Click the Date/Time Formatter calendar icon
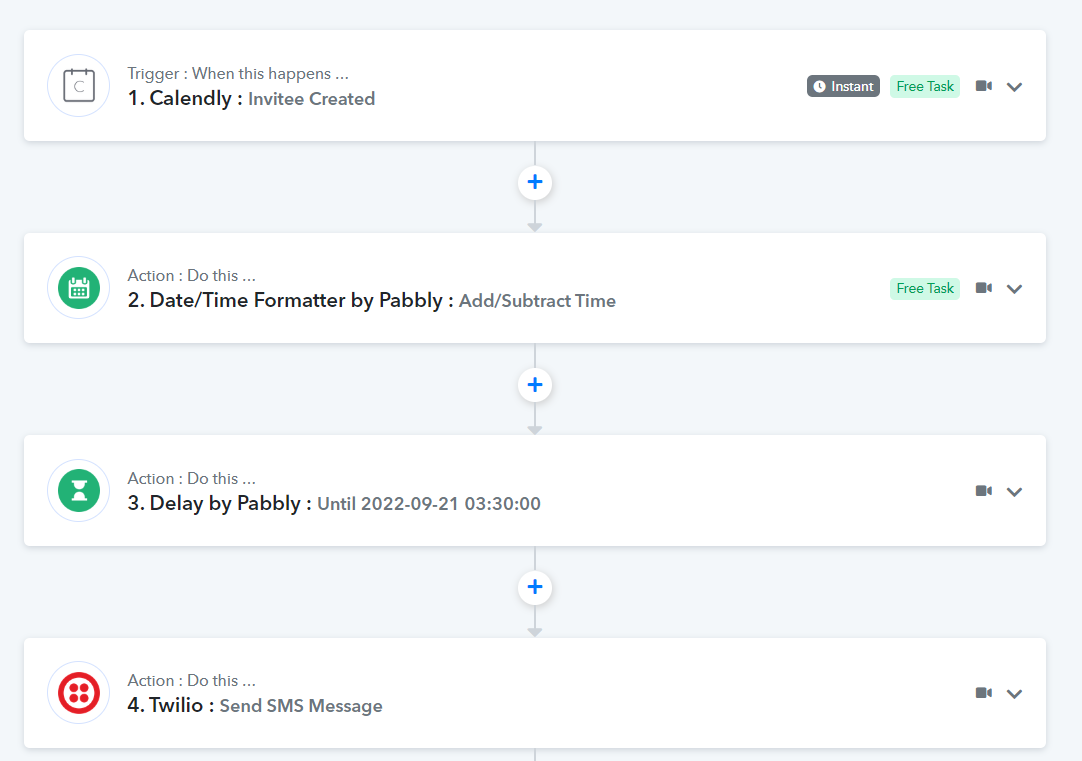The image size is (1082, 761). (x=79, y=288)
